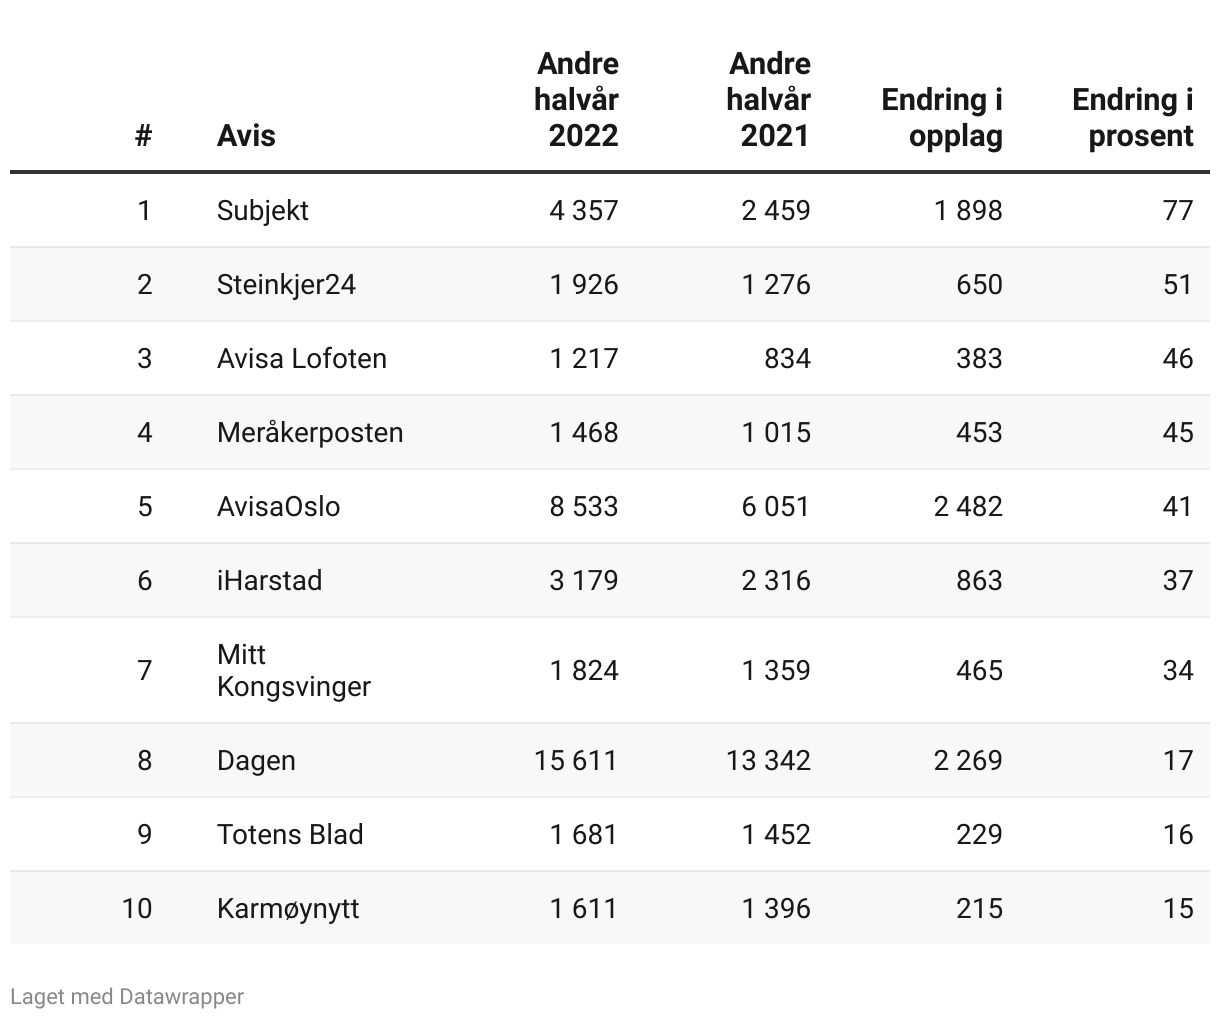Image resolution: width=1220 pixels, height=1020 pixels.
Task: Click Subjekt's 77 percent change value
Action: coord(1178,210)
